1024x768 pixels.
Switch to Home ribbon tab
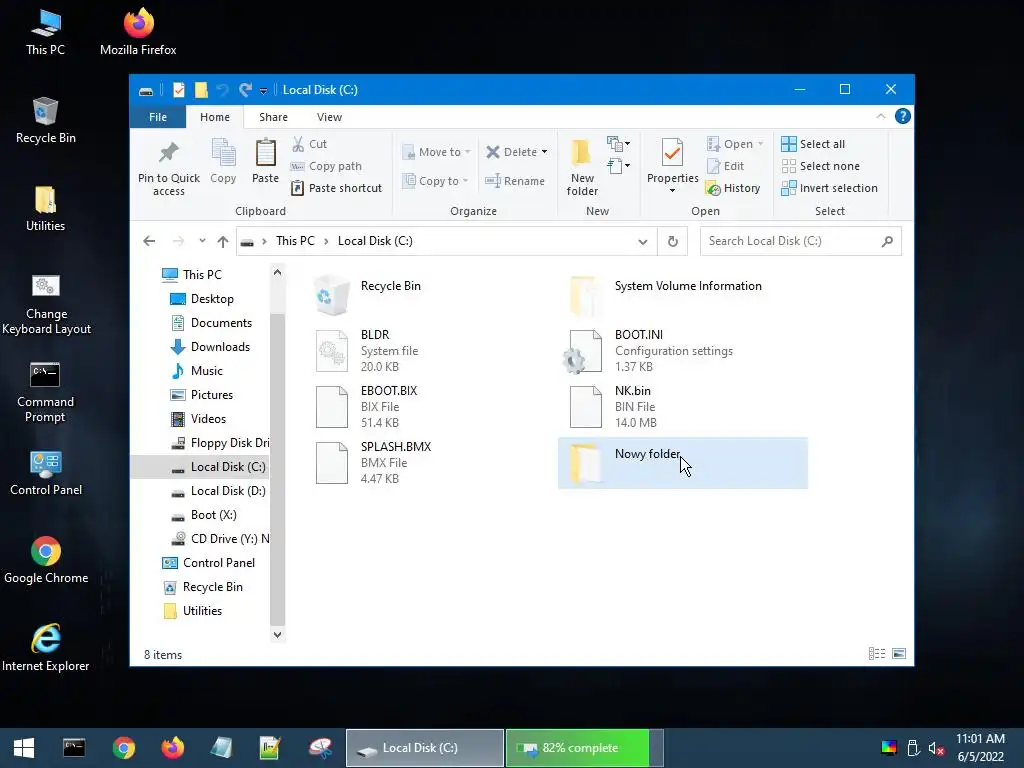215,117
